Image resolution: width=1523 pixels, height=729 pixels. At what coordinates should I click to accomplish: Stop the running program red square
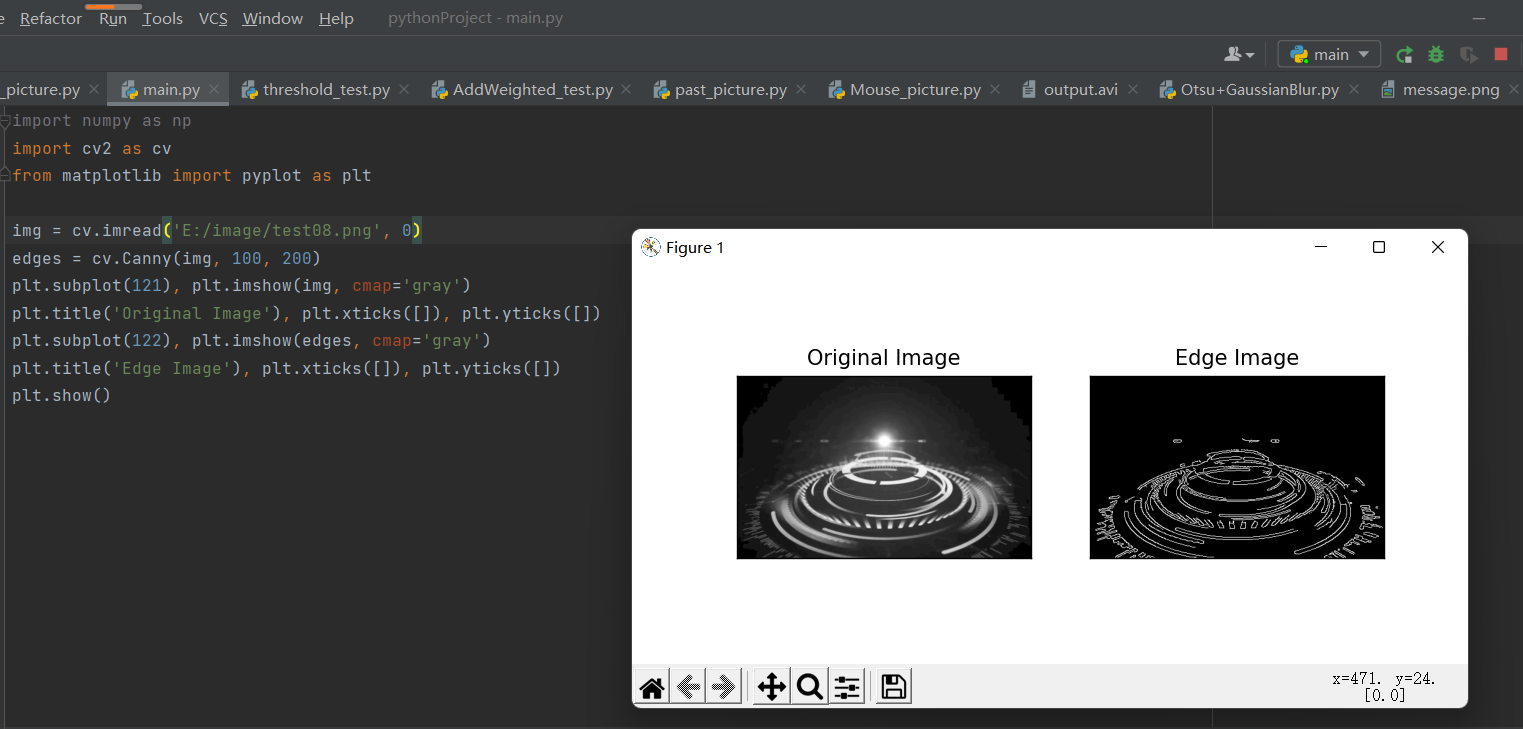[1500, 54]
